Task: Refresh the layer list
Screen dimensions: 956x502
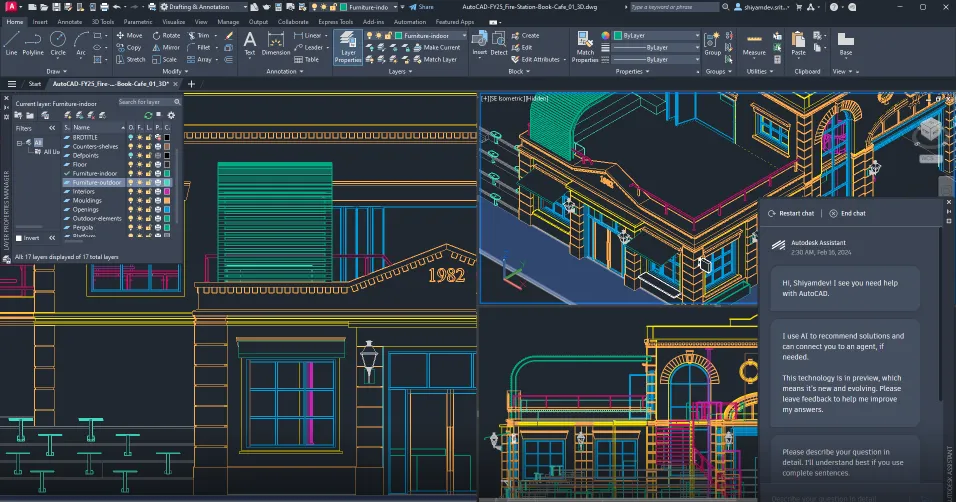Action: tap(148, 115)
